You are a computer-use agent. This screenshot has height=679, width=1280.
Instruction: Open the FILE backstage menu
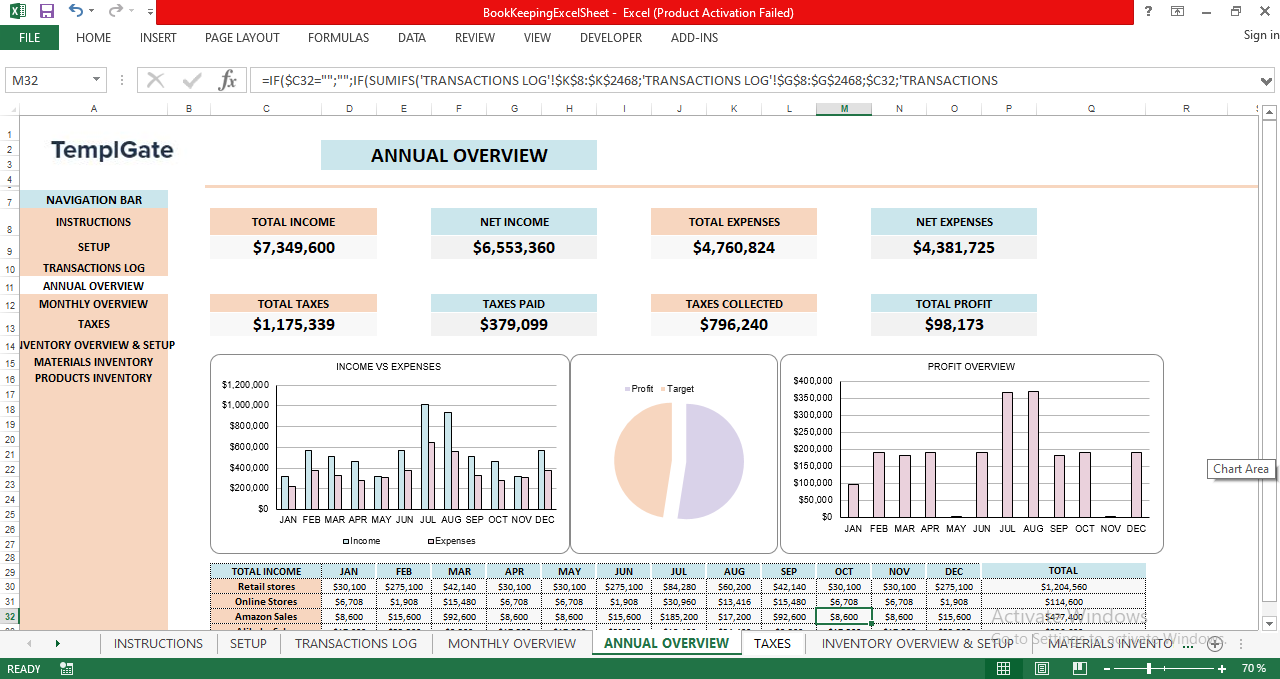[29, 38]
